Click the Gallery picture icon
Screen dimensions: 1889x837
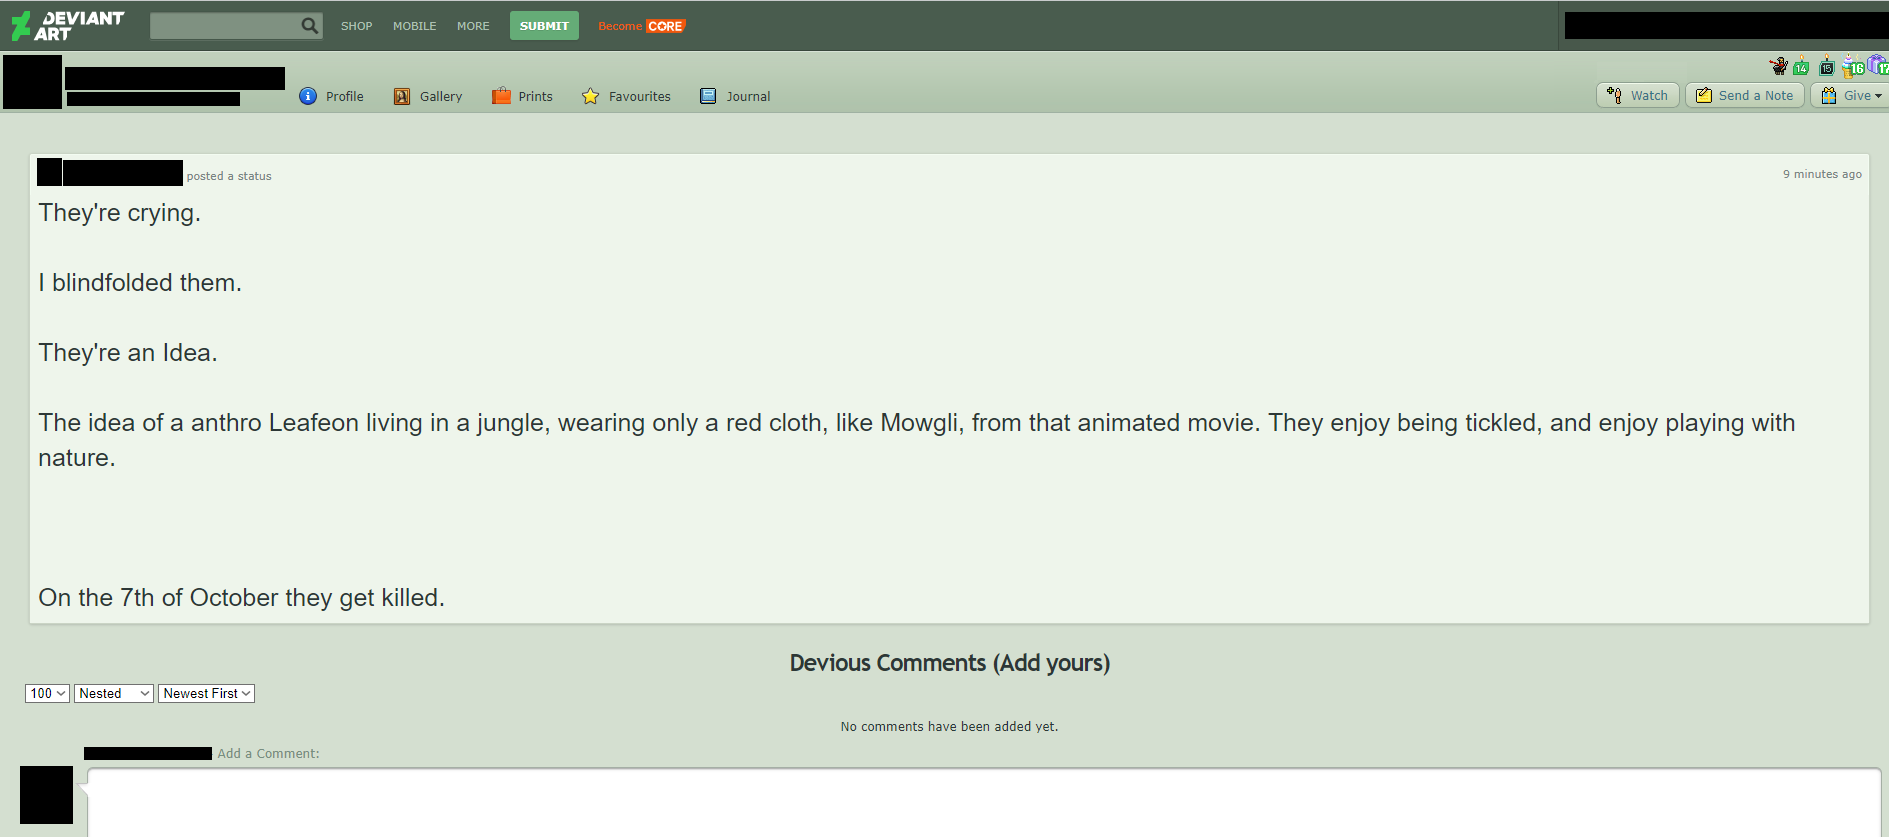click(x=402, y=96)
